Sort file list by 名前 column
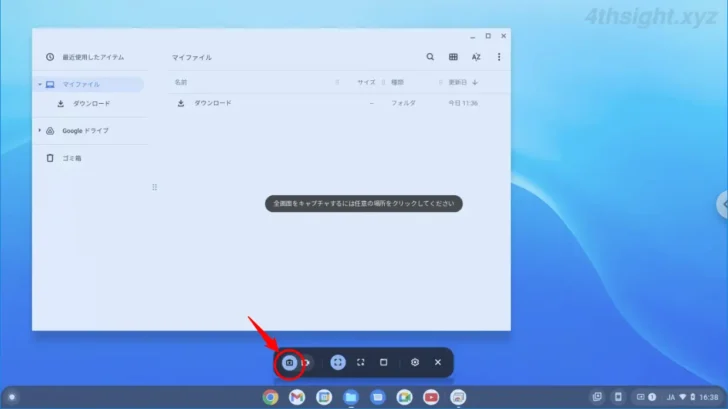This screenshot has width=728, height=409. pyautogui.click(x=181, y=82)
